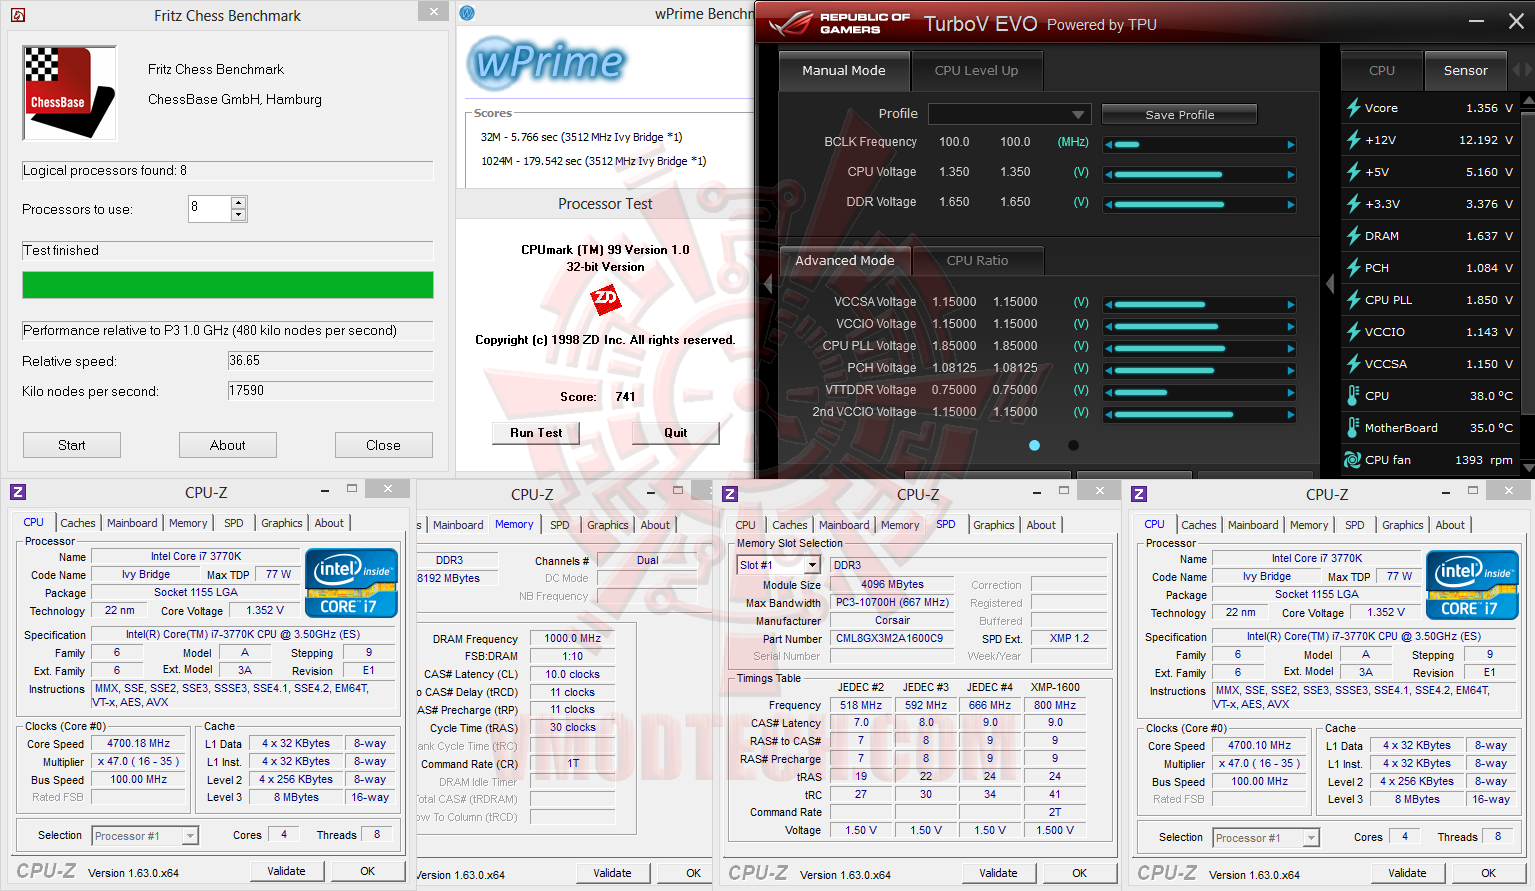Open Mainboard tab in rightmost CPU-Z window
Image resolution: width=1535 pixels, height=891 pixels.
pyautogui.click(x=1253, y=525)
